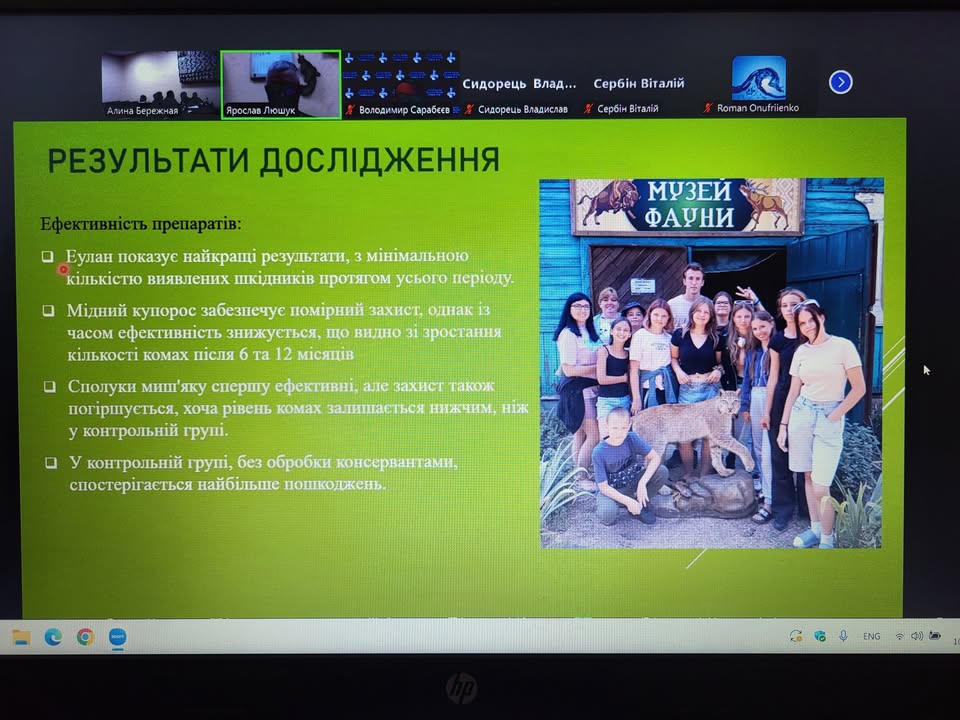Screen dimensions: 960x720
Task: Open Windows Security tray icon
Action: [820, 636]
